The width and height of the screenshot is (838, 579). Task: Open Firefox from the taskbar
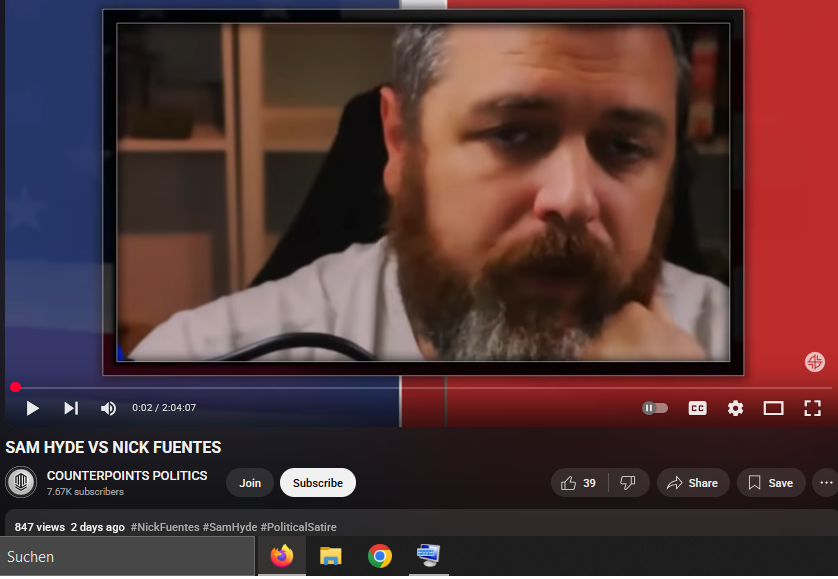[282, 556]
